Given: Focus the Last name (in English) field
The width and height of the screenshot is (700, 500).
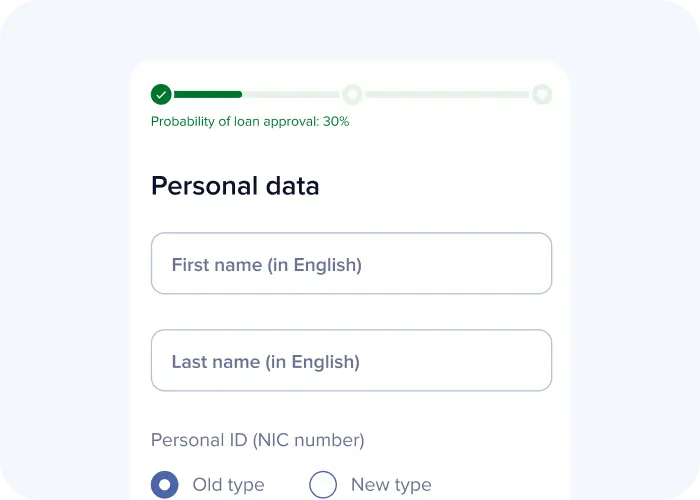Looking at the screenshot, I should tap(351, 360).
